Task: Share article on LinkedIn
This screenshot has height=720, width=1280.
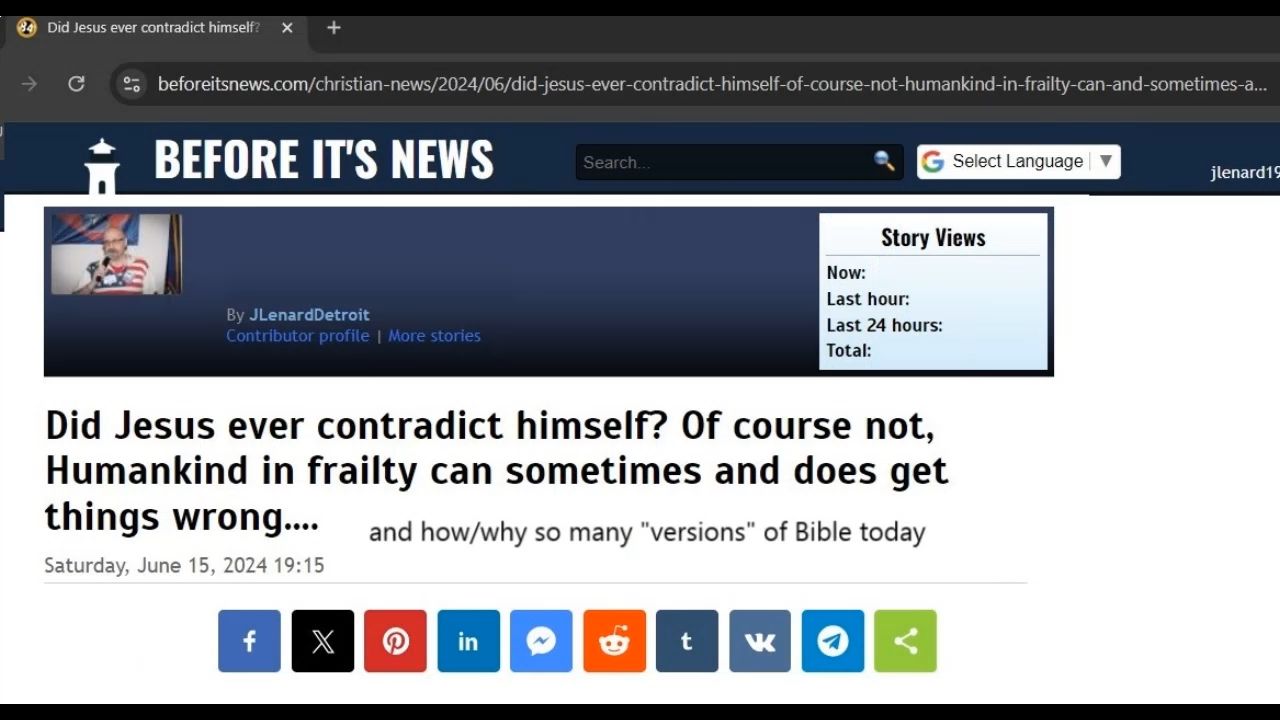Action: pos(468,641)
